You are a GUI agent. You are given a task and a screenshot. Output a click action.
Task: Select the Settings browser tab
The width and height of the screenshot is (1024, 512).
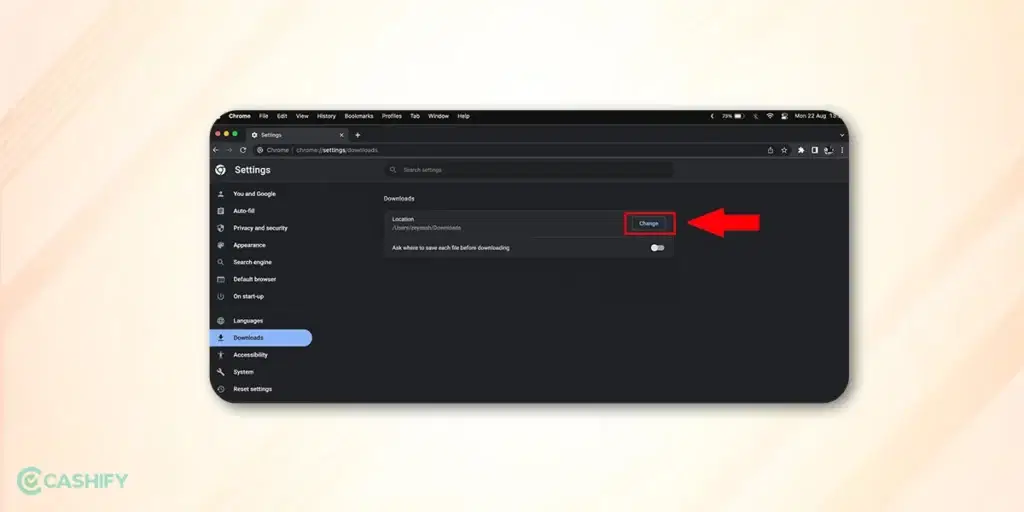pyautogui.click(x=297, y=135)
